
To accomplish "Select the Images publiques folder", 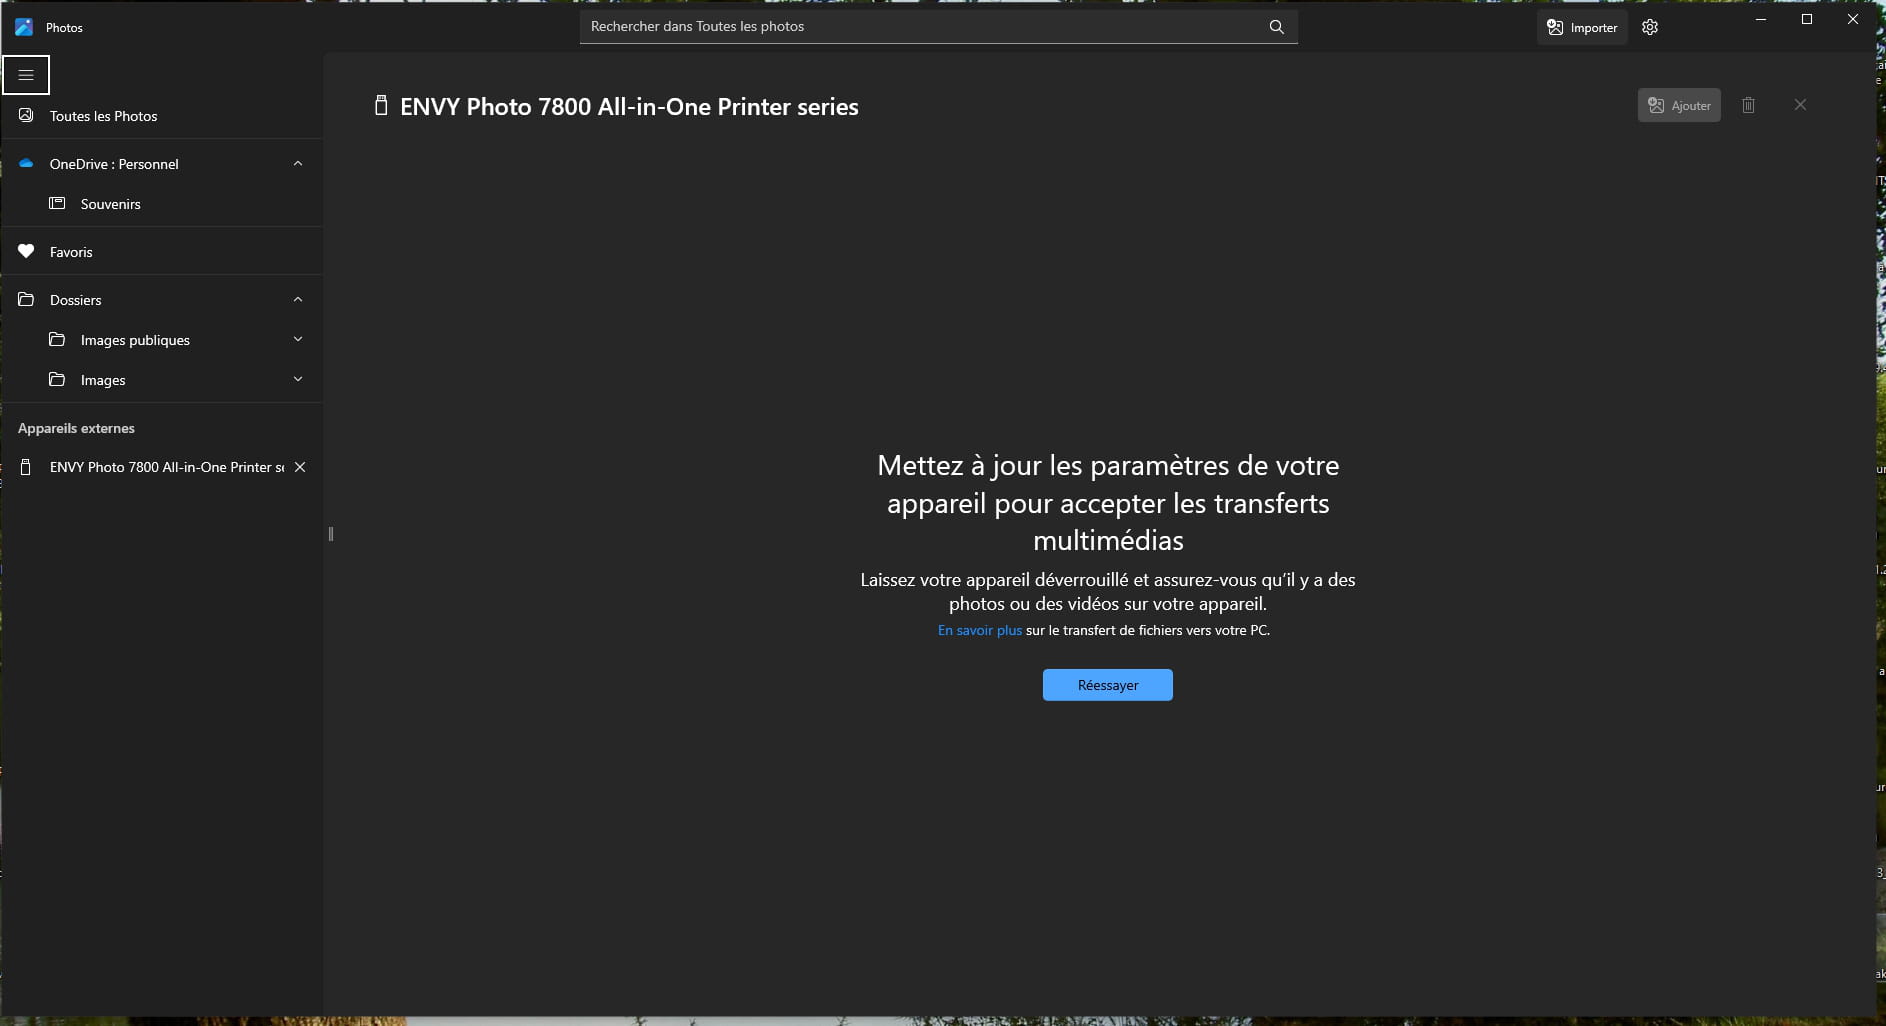I will click(135, 340).
